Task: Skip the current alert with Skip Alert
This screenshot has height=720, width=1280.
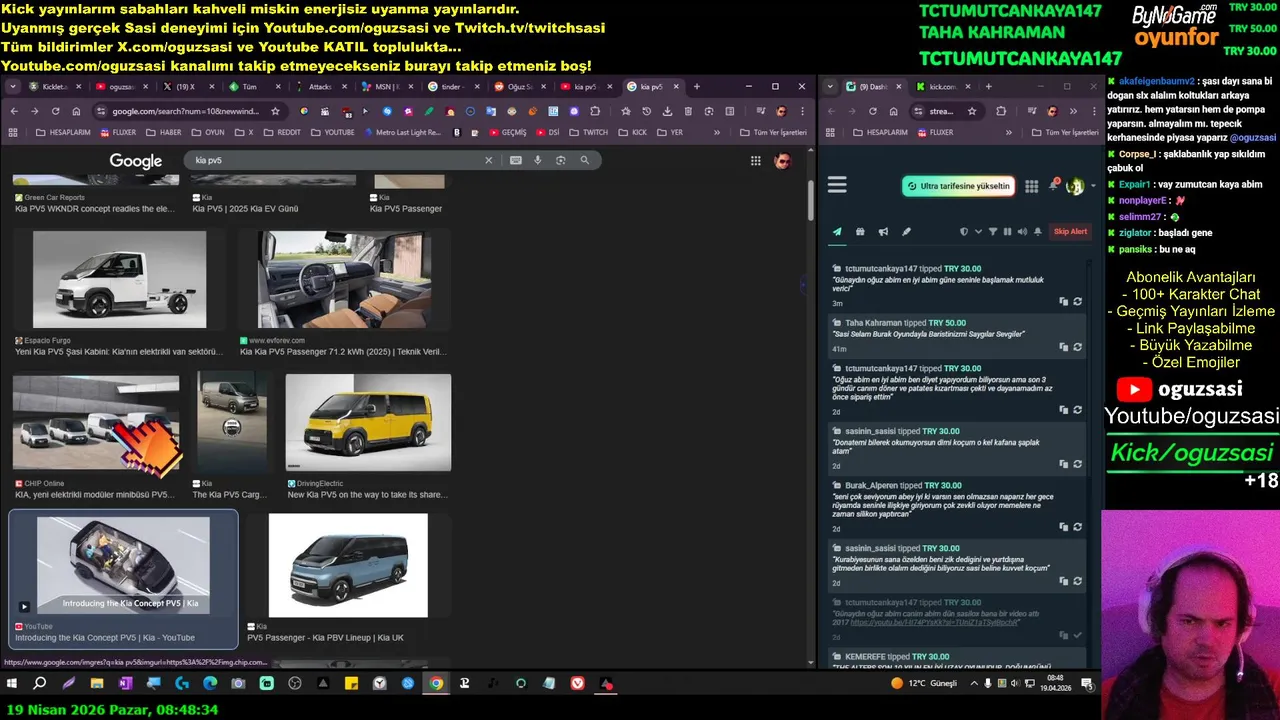Action: (1070, 232)
